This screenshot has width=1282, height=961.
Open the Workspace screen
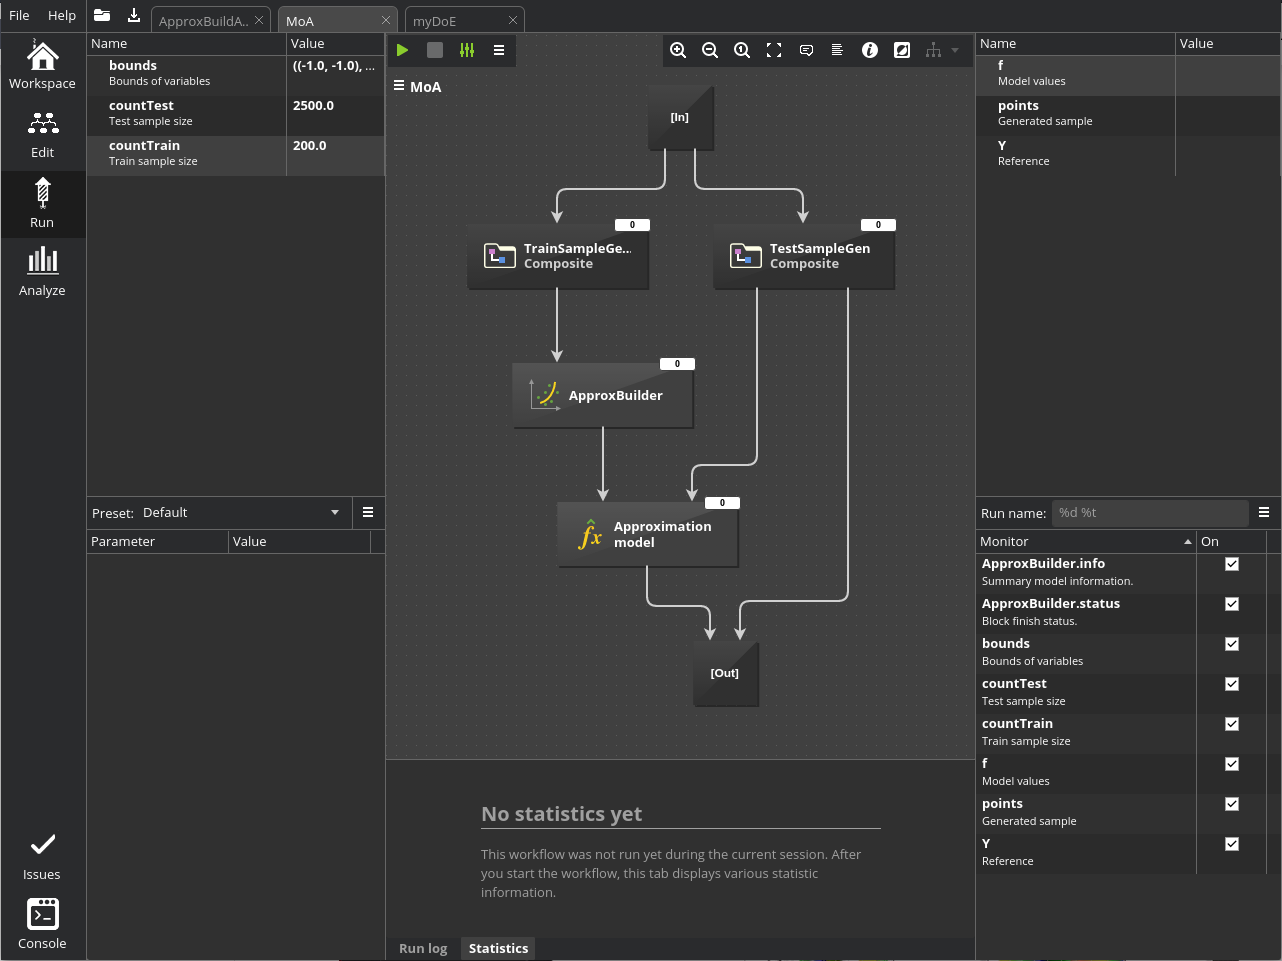click(x=42, y=65)
